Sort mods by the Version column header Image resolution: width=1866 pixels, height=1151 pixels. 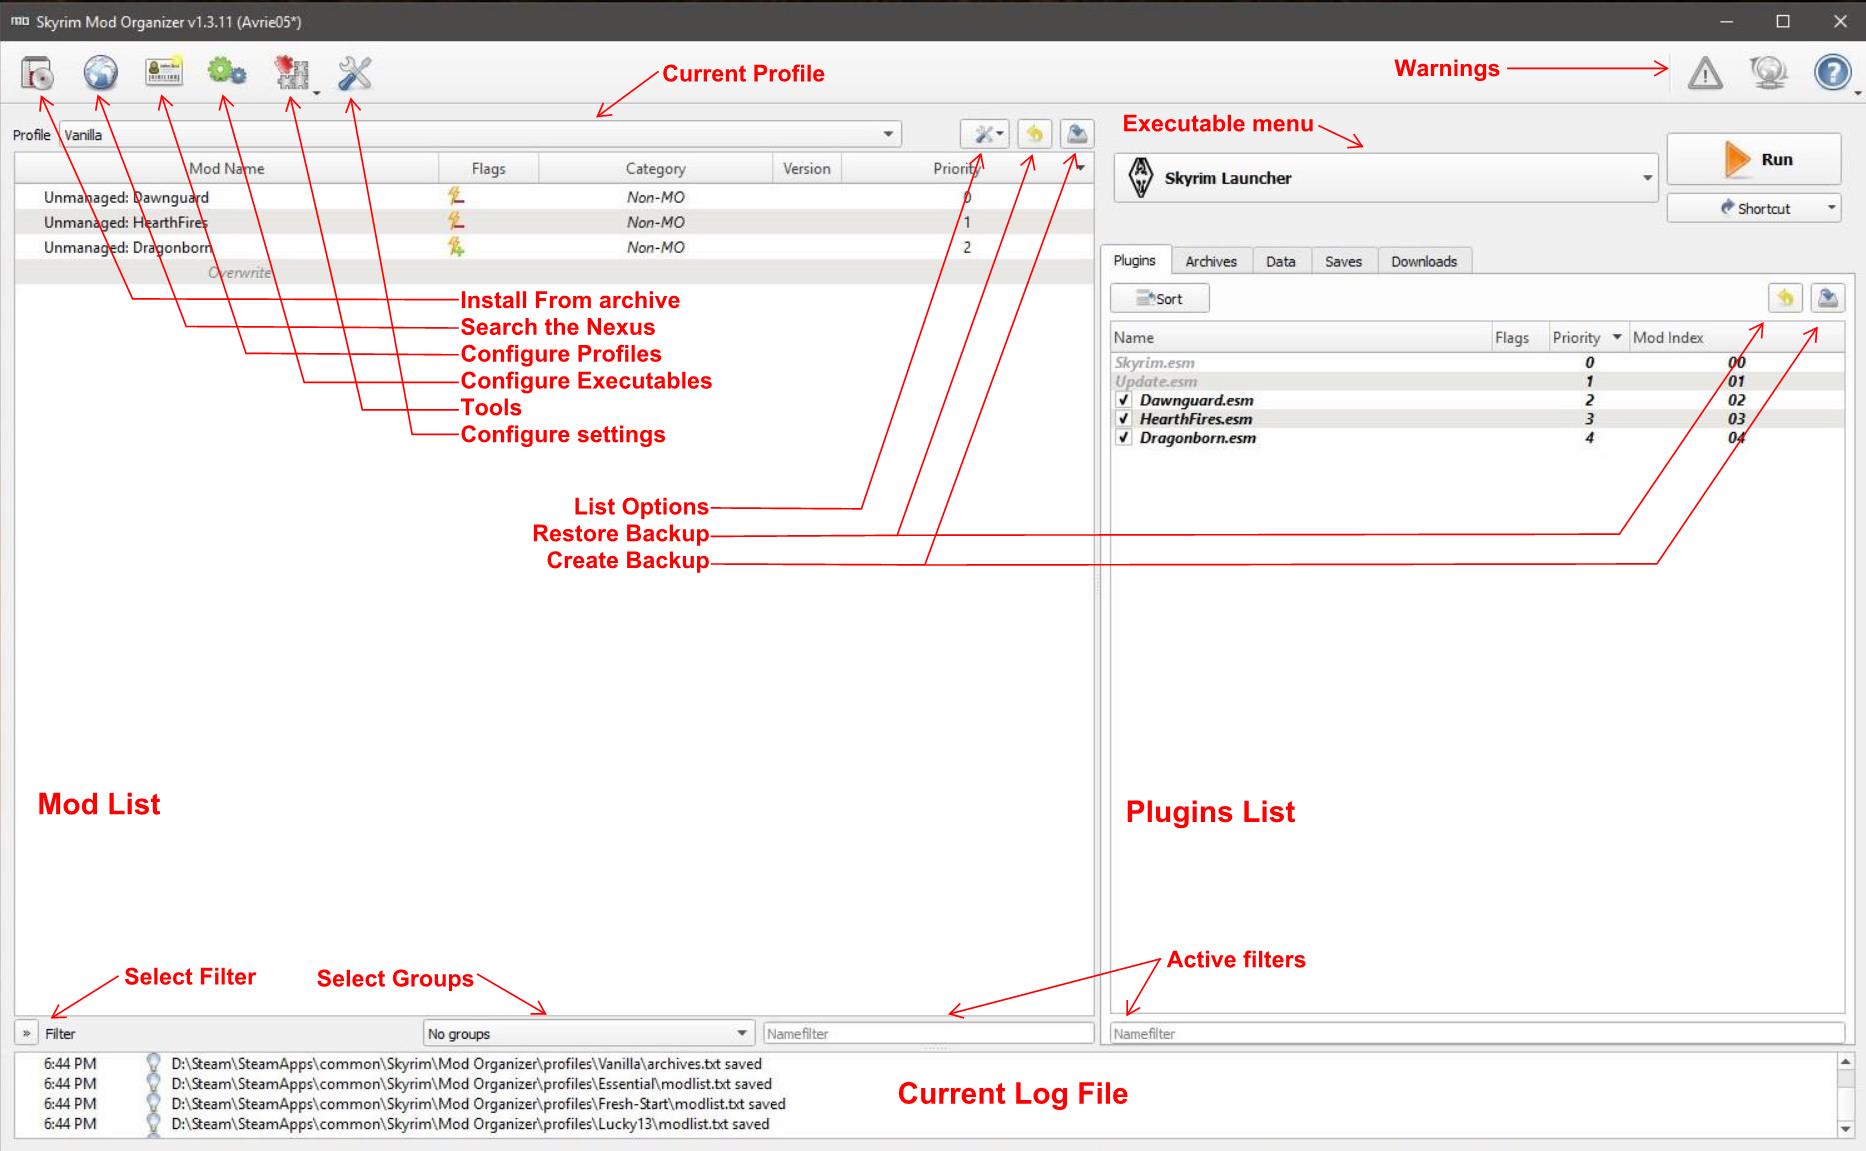(x=807, y=168)
